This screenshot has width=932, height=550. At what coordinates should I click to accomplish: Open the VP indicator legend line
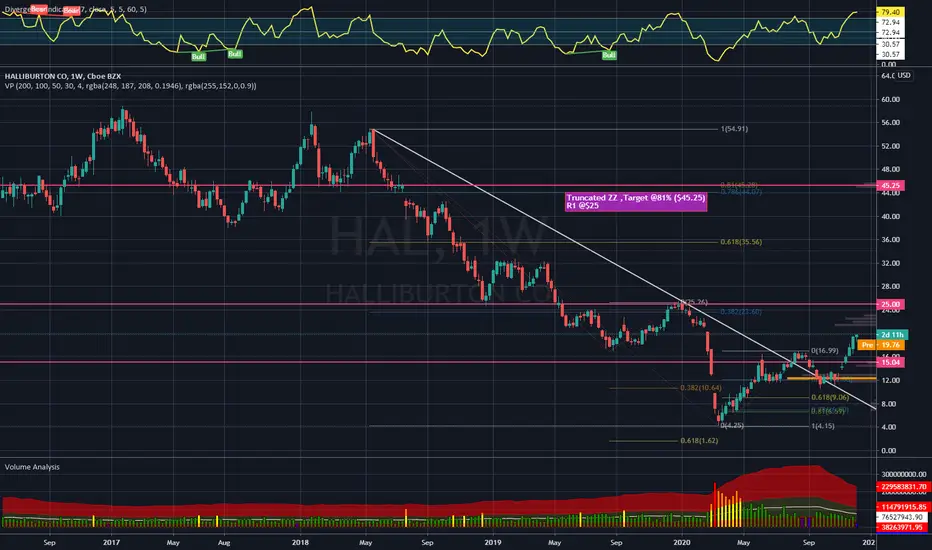tap(131, 86)
